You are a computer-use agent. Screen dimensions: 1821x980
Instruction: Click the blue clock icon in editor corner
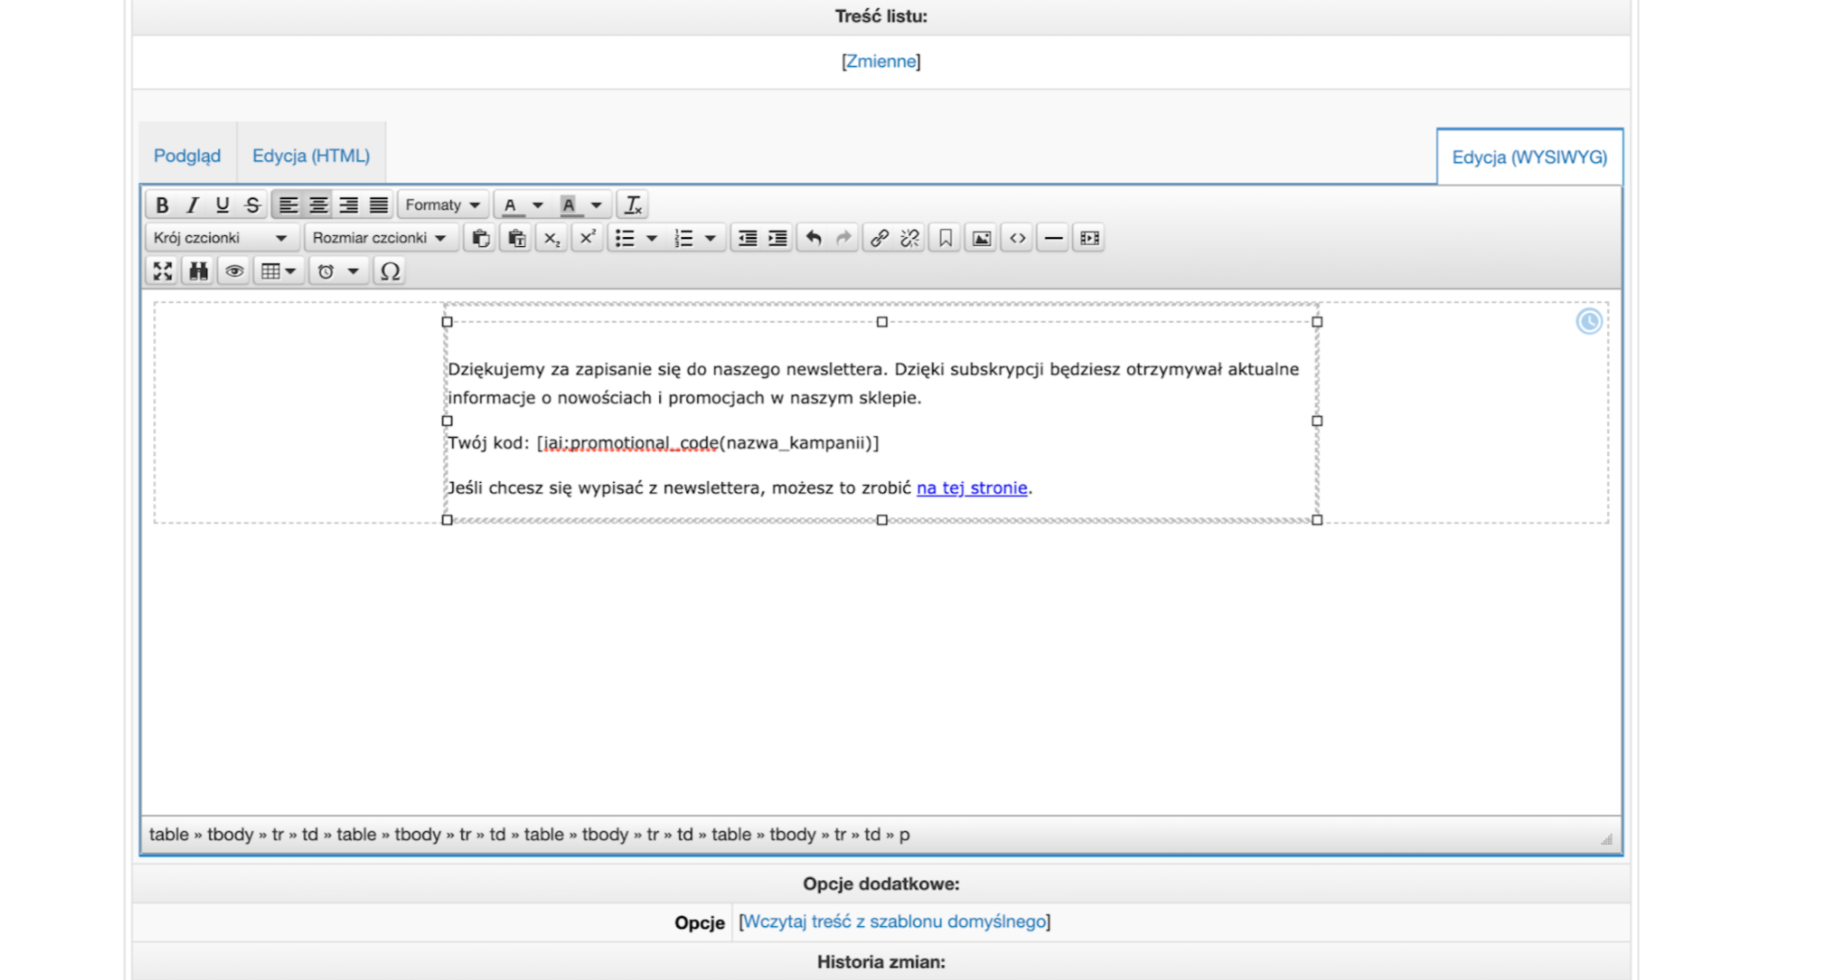(x=1589, y=321)
